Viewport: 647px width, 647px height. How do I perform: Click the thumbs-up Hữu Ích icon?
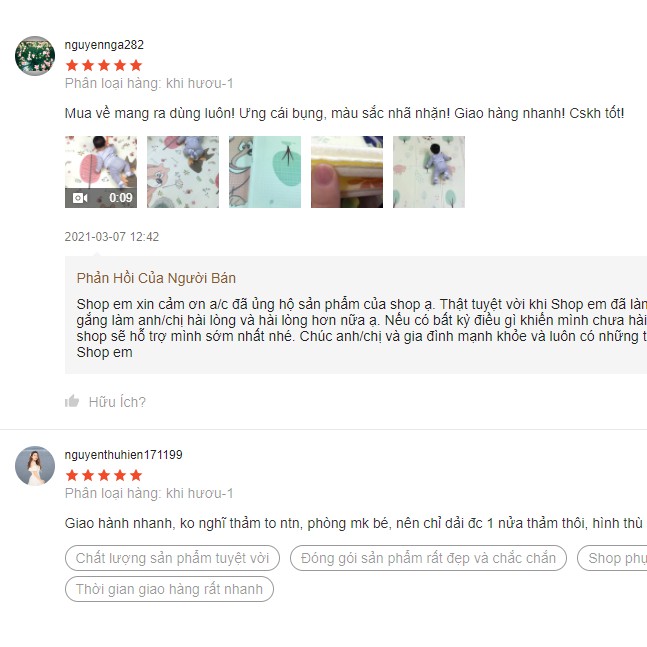pyautogui.click(x=72, y=401)
